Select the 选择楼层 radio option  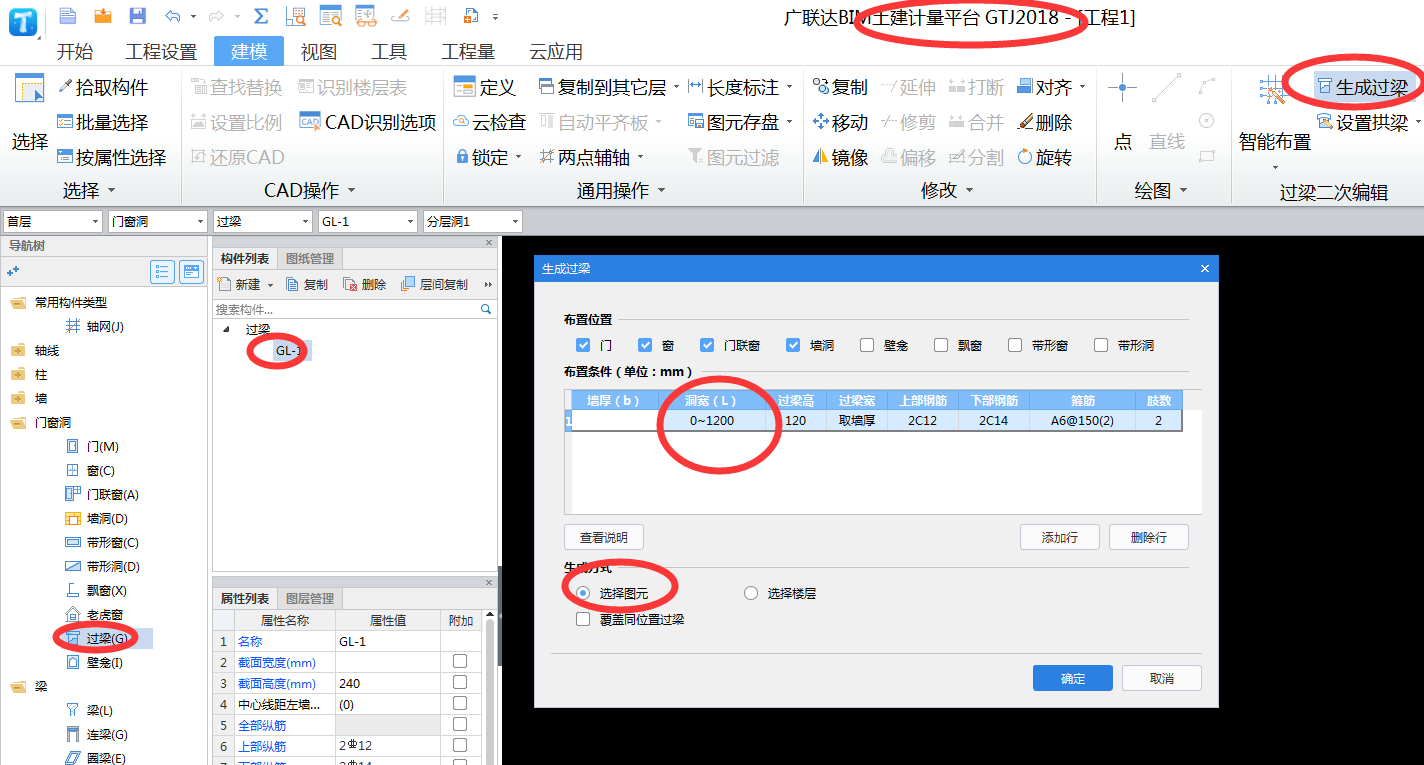coord(751,593)
